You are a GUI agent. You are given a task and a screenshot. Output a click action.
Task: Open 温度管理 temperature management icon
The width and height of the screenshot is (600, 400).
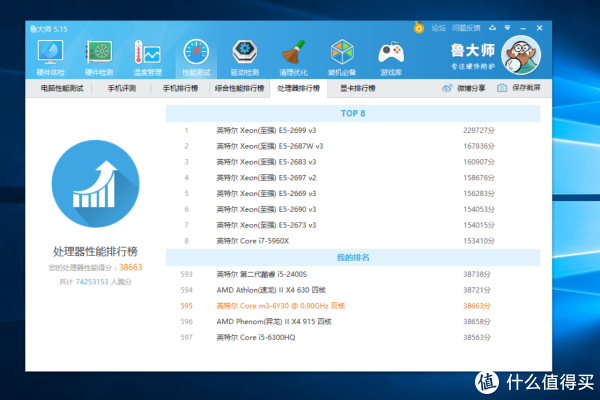coord(148,57)
